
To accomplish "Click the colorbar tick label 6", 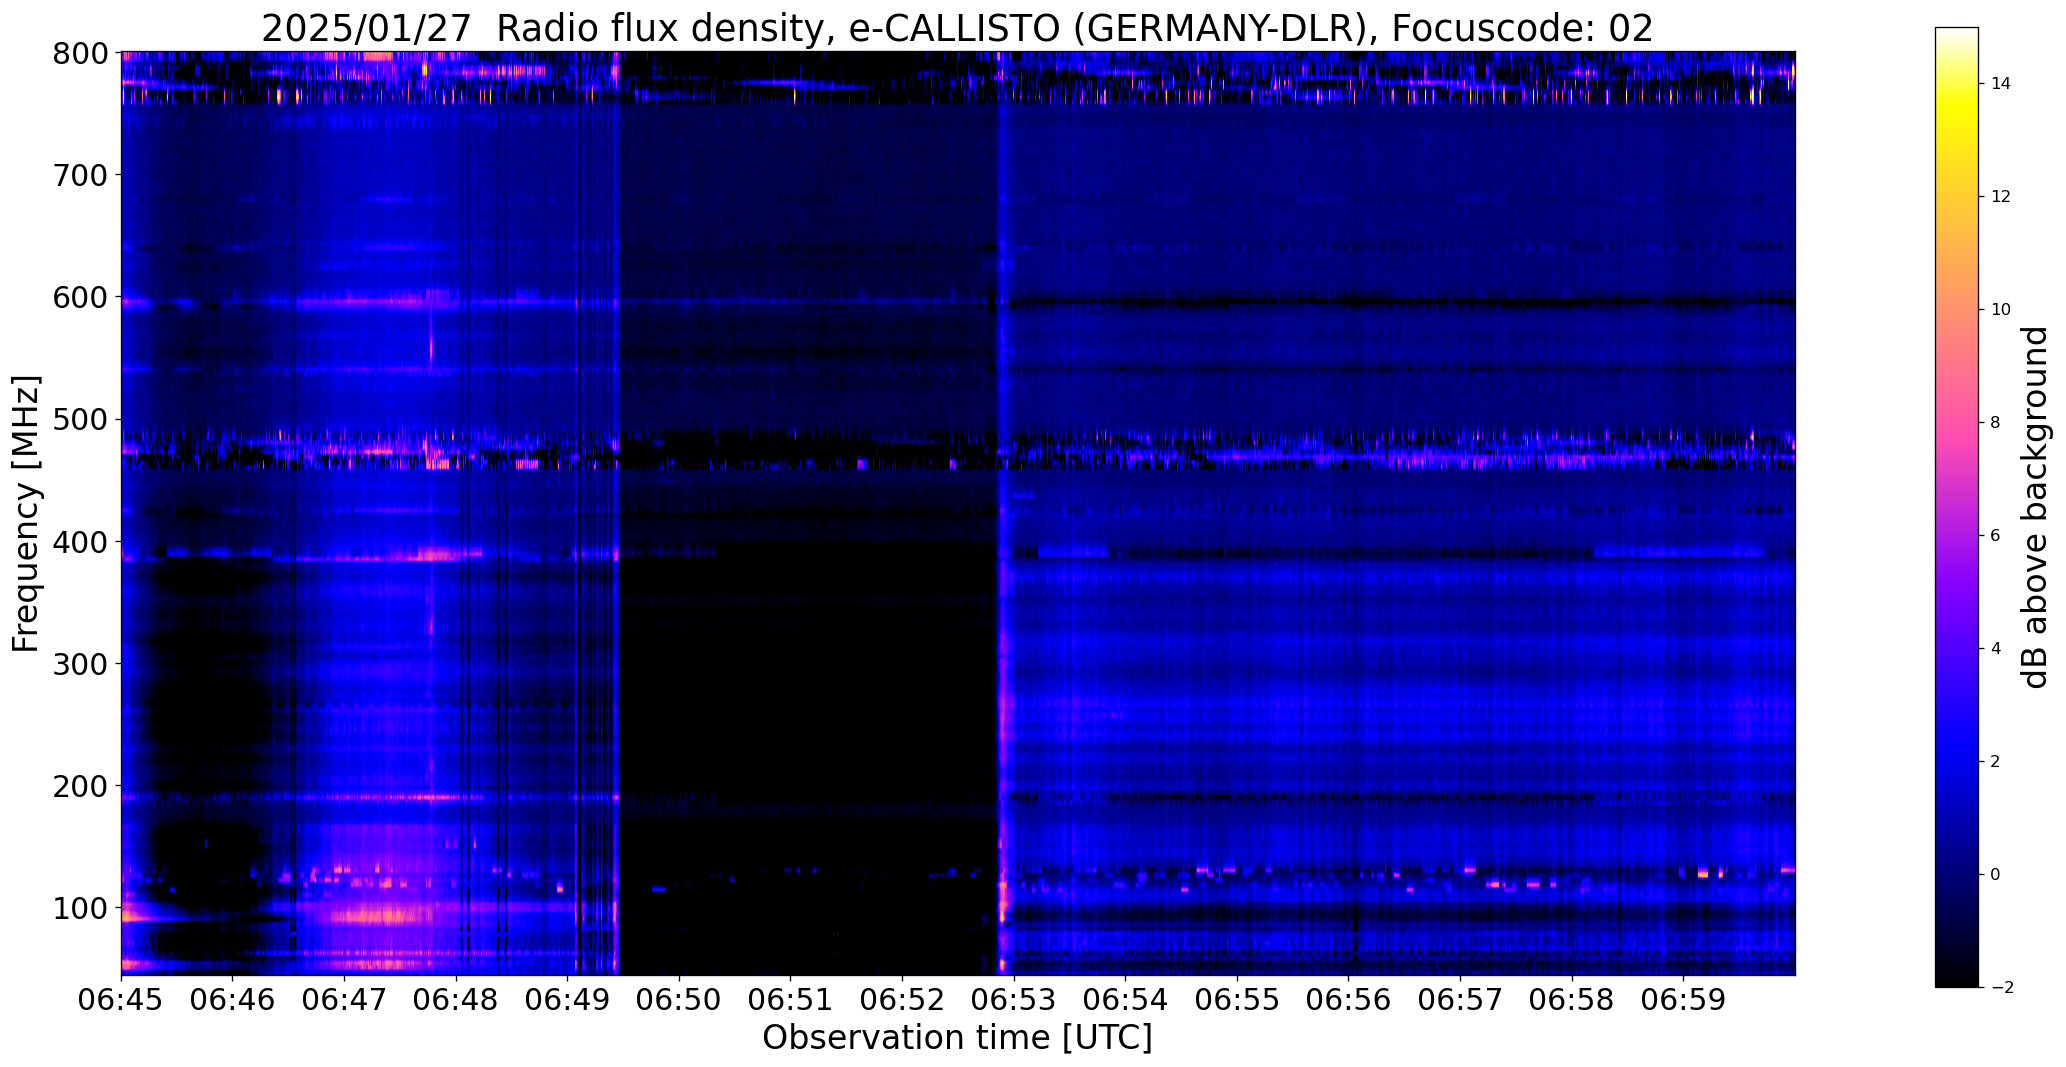I will (x=1996, y=536).
